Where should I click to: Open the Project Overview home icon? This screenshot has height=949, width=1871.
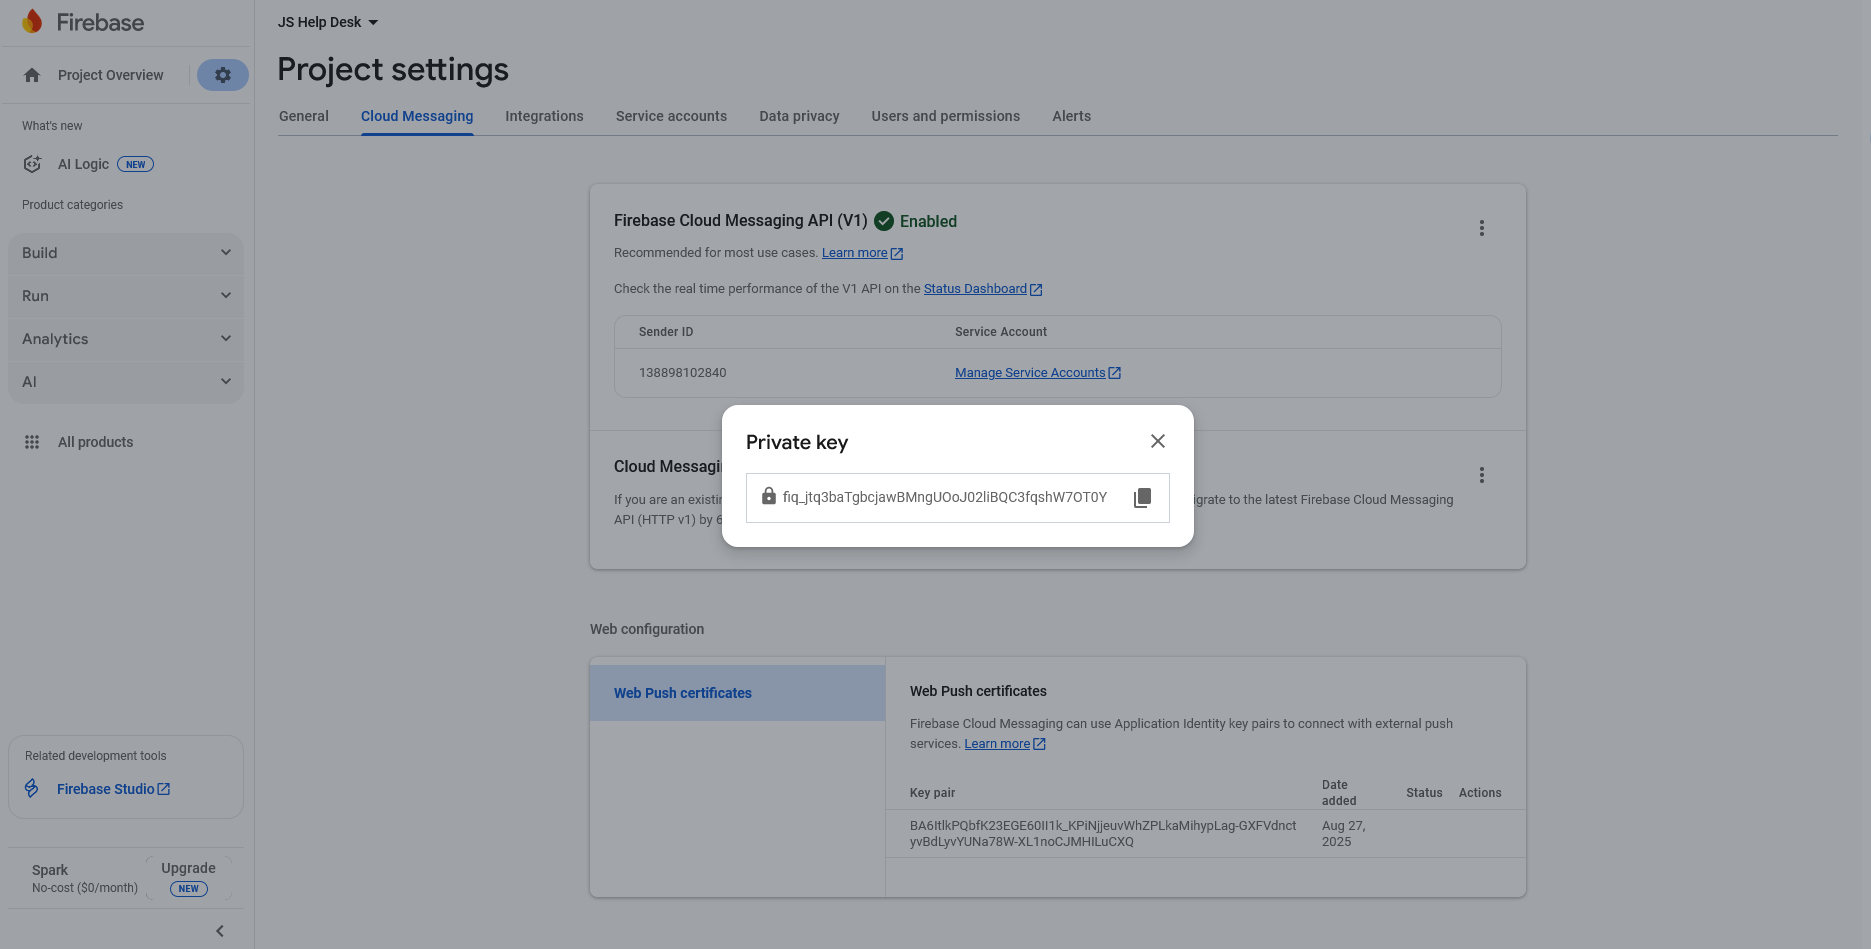point(32,75)
